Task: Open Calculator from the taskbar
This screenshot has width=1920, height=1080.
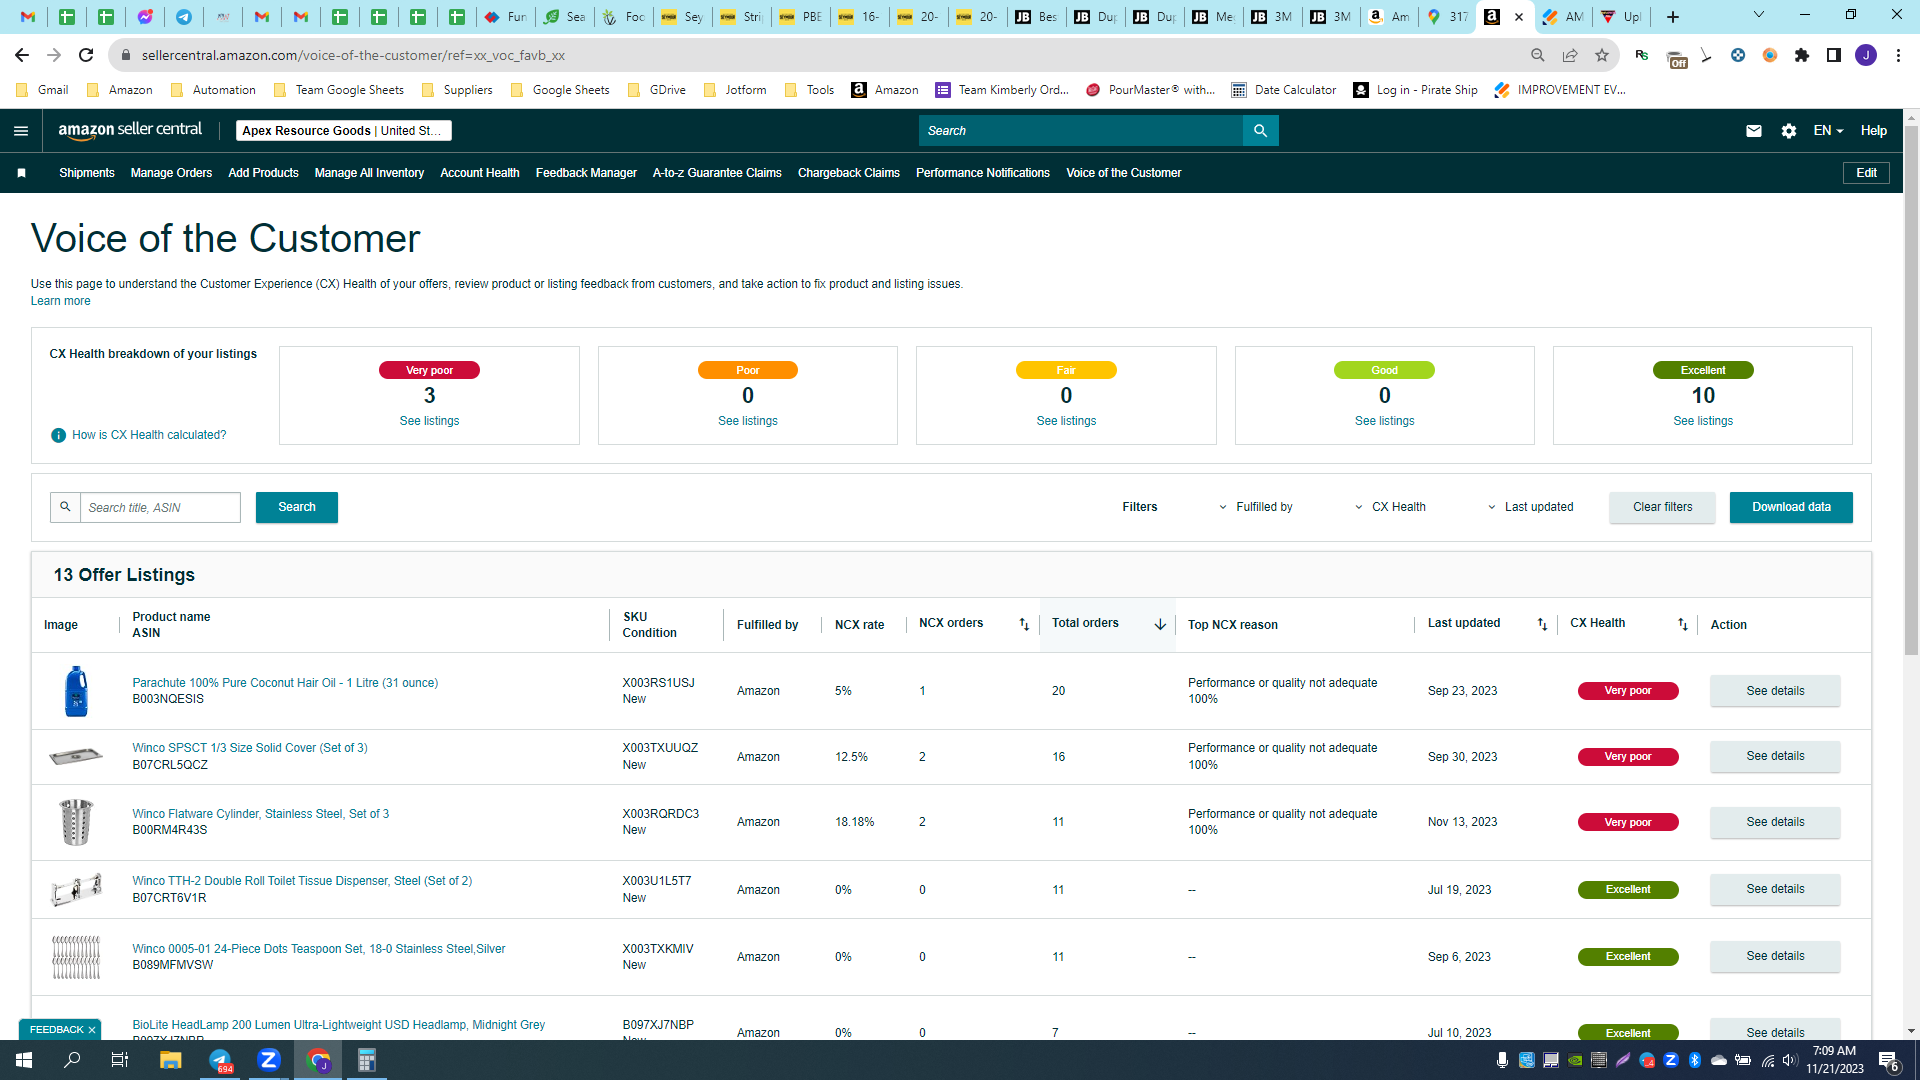Action: [x=367, y=1060]
